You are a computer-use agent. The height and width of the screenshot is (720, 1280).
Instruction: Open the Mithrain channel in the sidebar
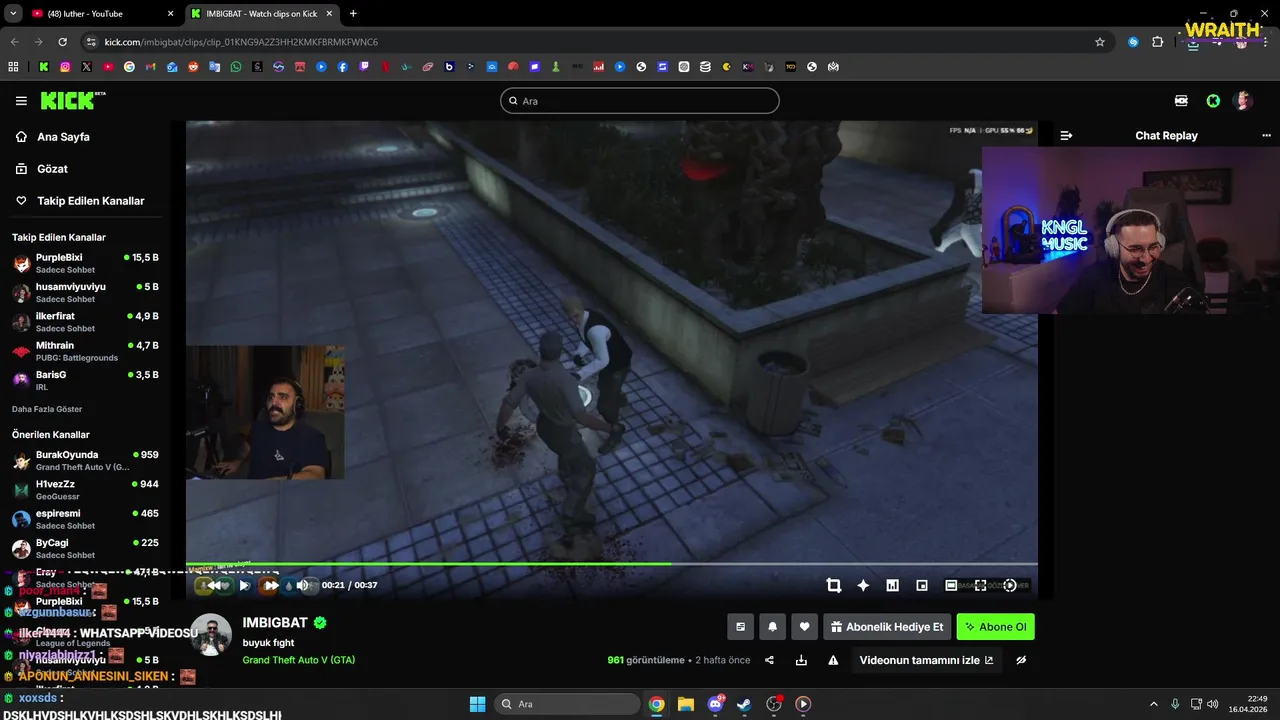tap(84, 351)
